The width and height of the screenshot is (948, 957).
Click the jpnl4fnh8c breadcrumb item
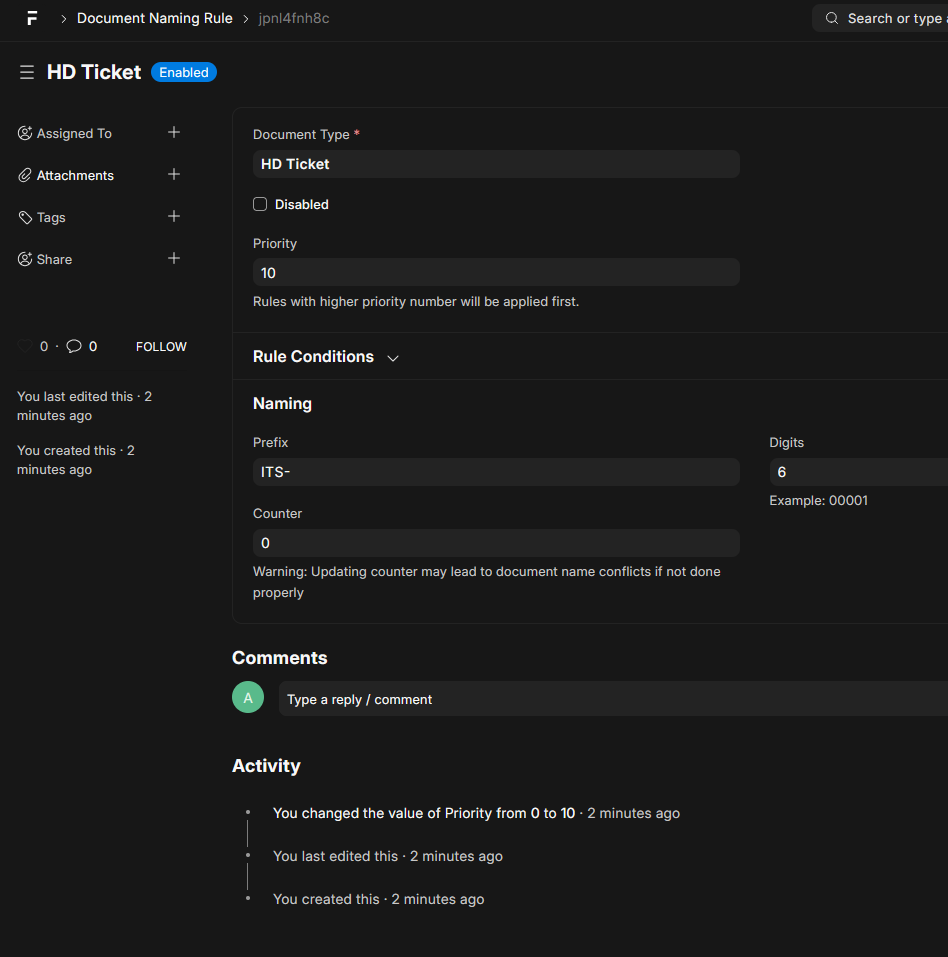(x=293, y=18)
